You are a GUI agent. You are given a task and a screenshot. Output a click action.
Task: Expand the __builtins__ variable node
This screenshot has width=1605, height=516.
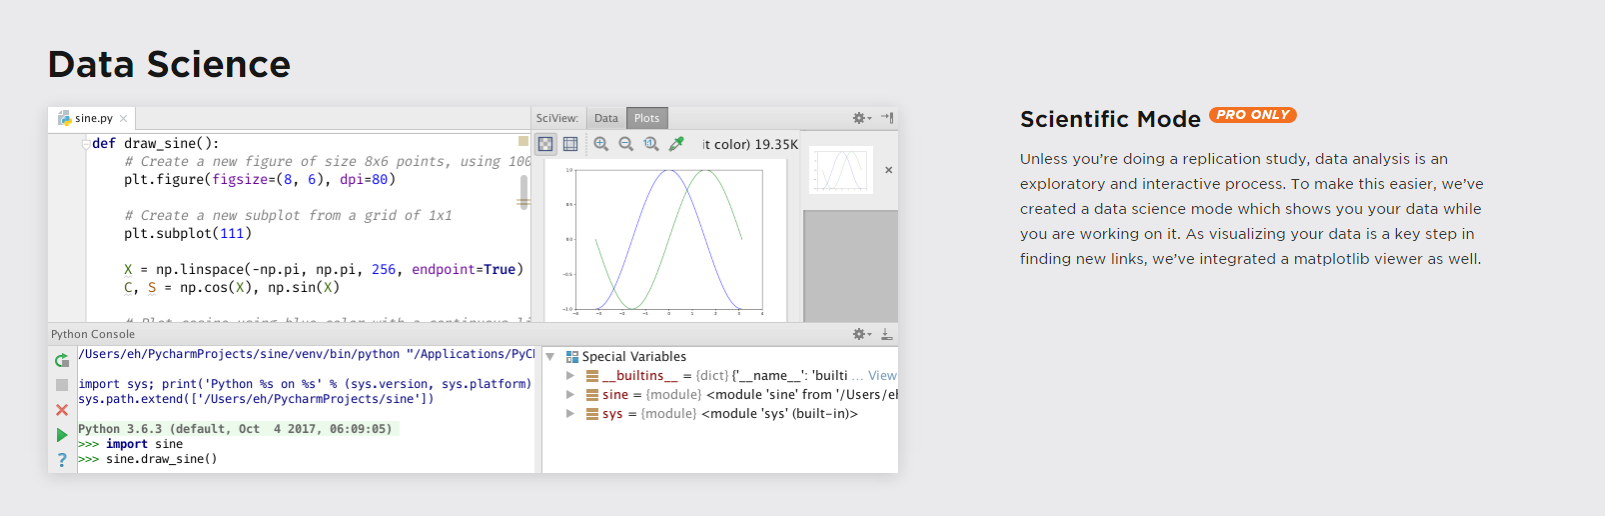[x=570, y=376]
